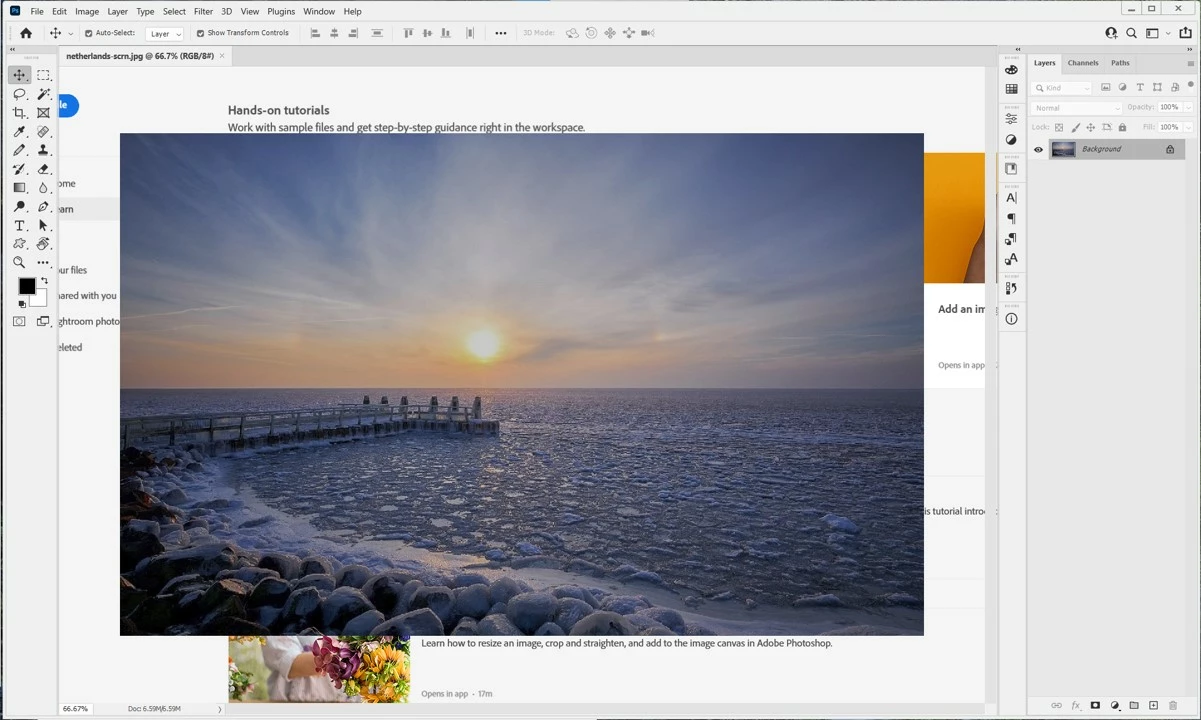Switch to the Channels tab

point(1083,63)
